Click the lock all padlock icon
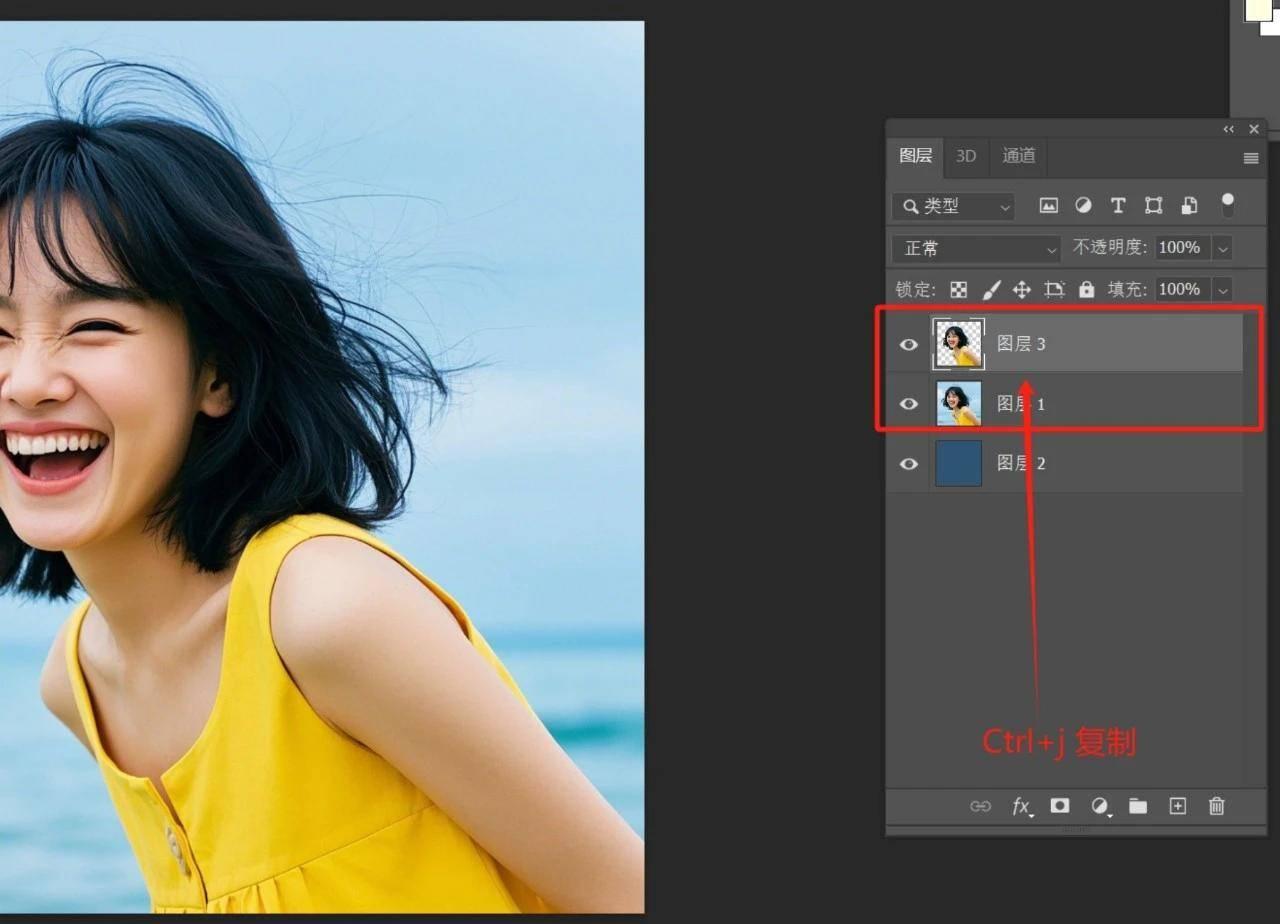Screen dimensions: 1280x924 point(1087,290)
